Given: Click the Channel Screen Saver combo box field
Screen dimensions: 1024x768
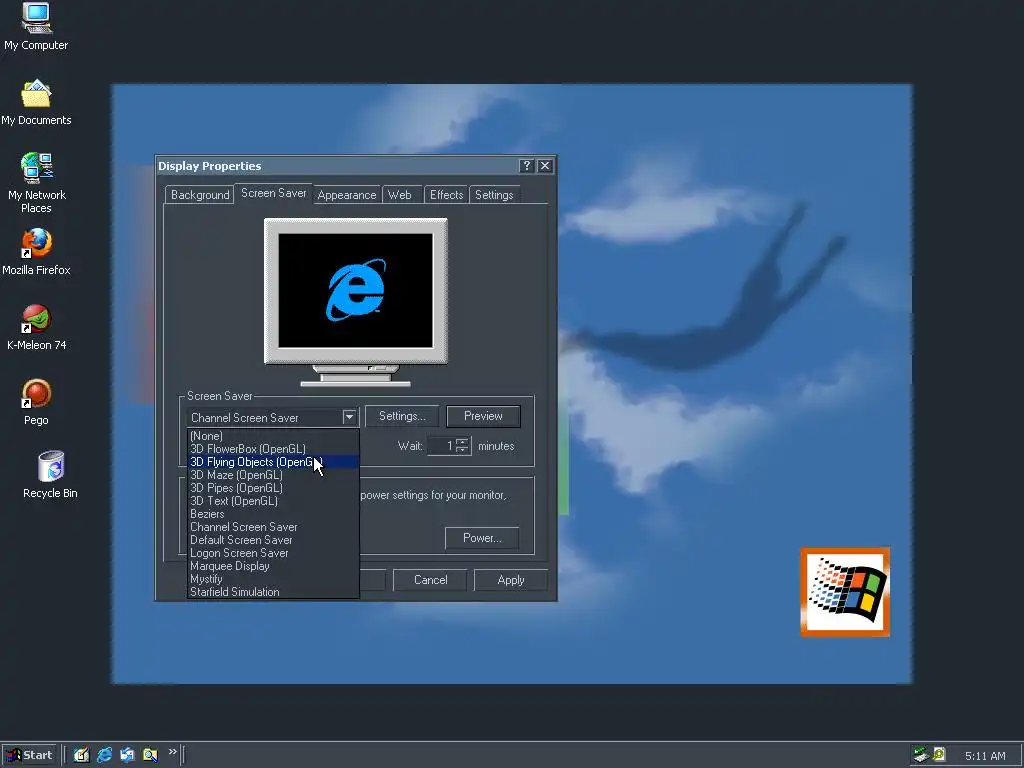Looking at the screenshot, I should tap(272, 417).
